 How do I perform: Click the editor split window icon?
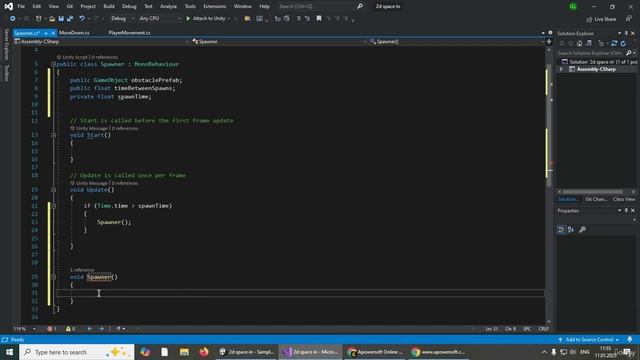tap(549, 42)
